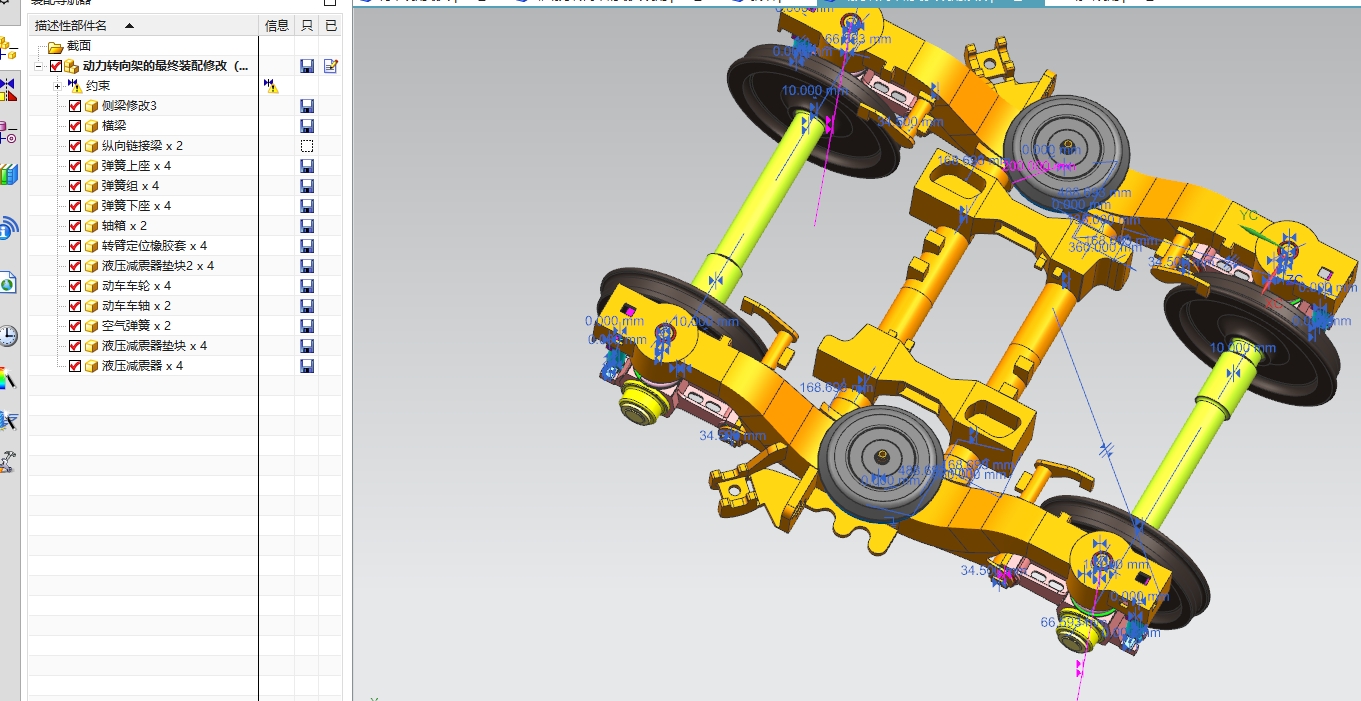1361x701 pixels.
Task: Click the cube part icon of 横梁
Action: coord(91,126)
